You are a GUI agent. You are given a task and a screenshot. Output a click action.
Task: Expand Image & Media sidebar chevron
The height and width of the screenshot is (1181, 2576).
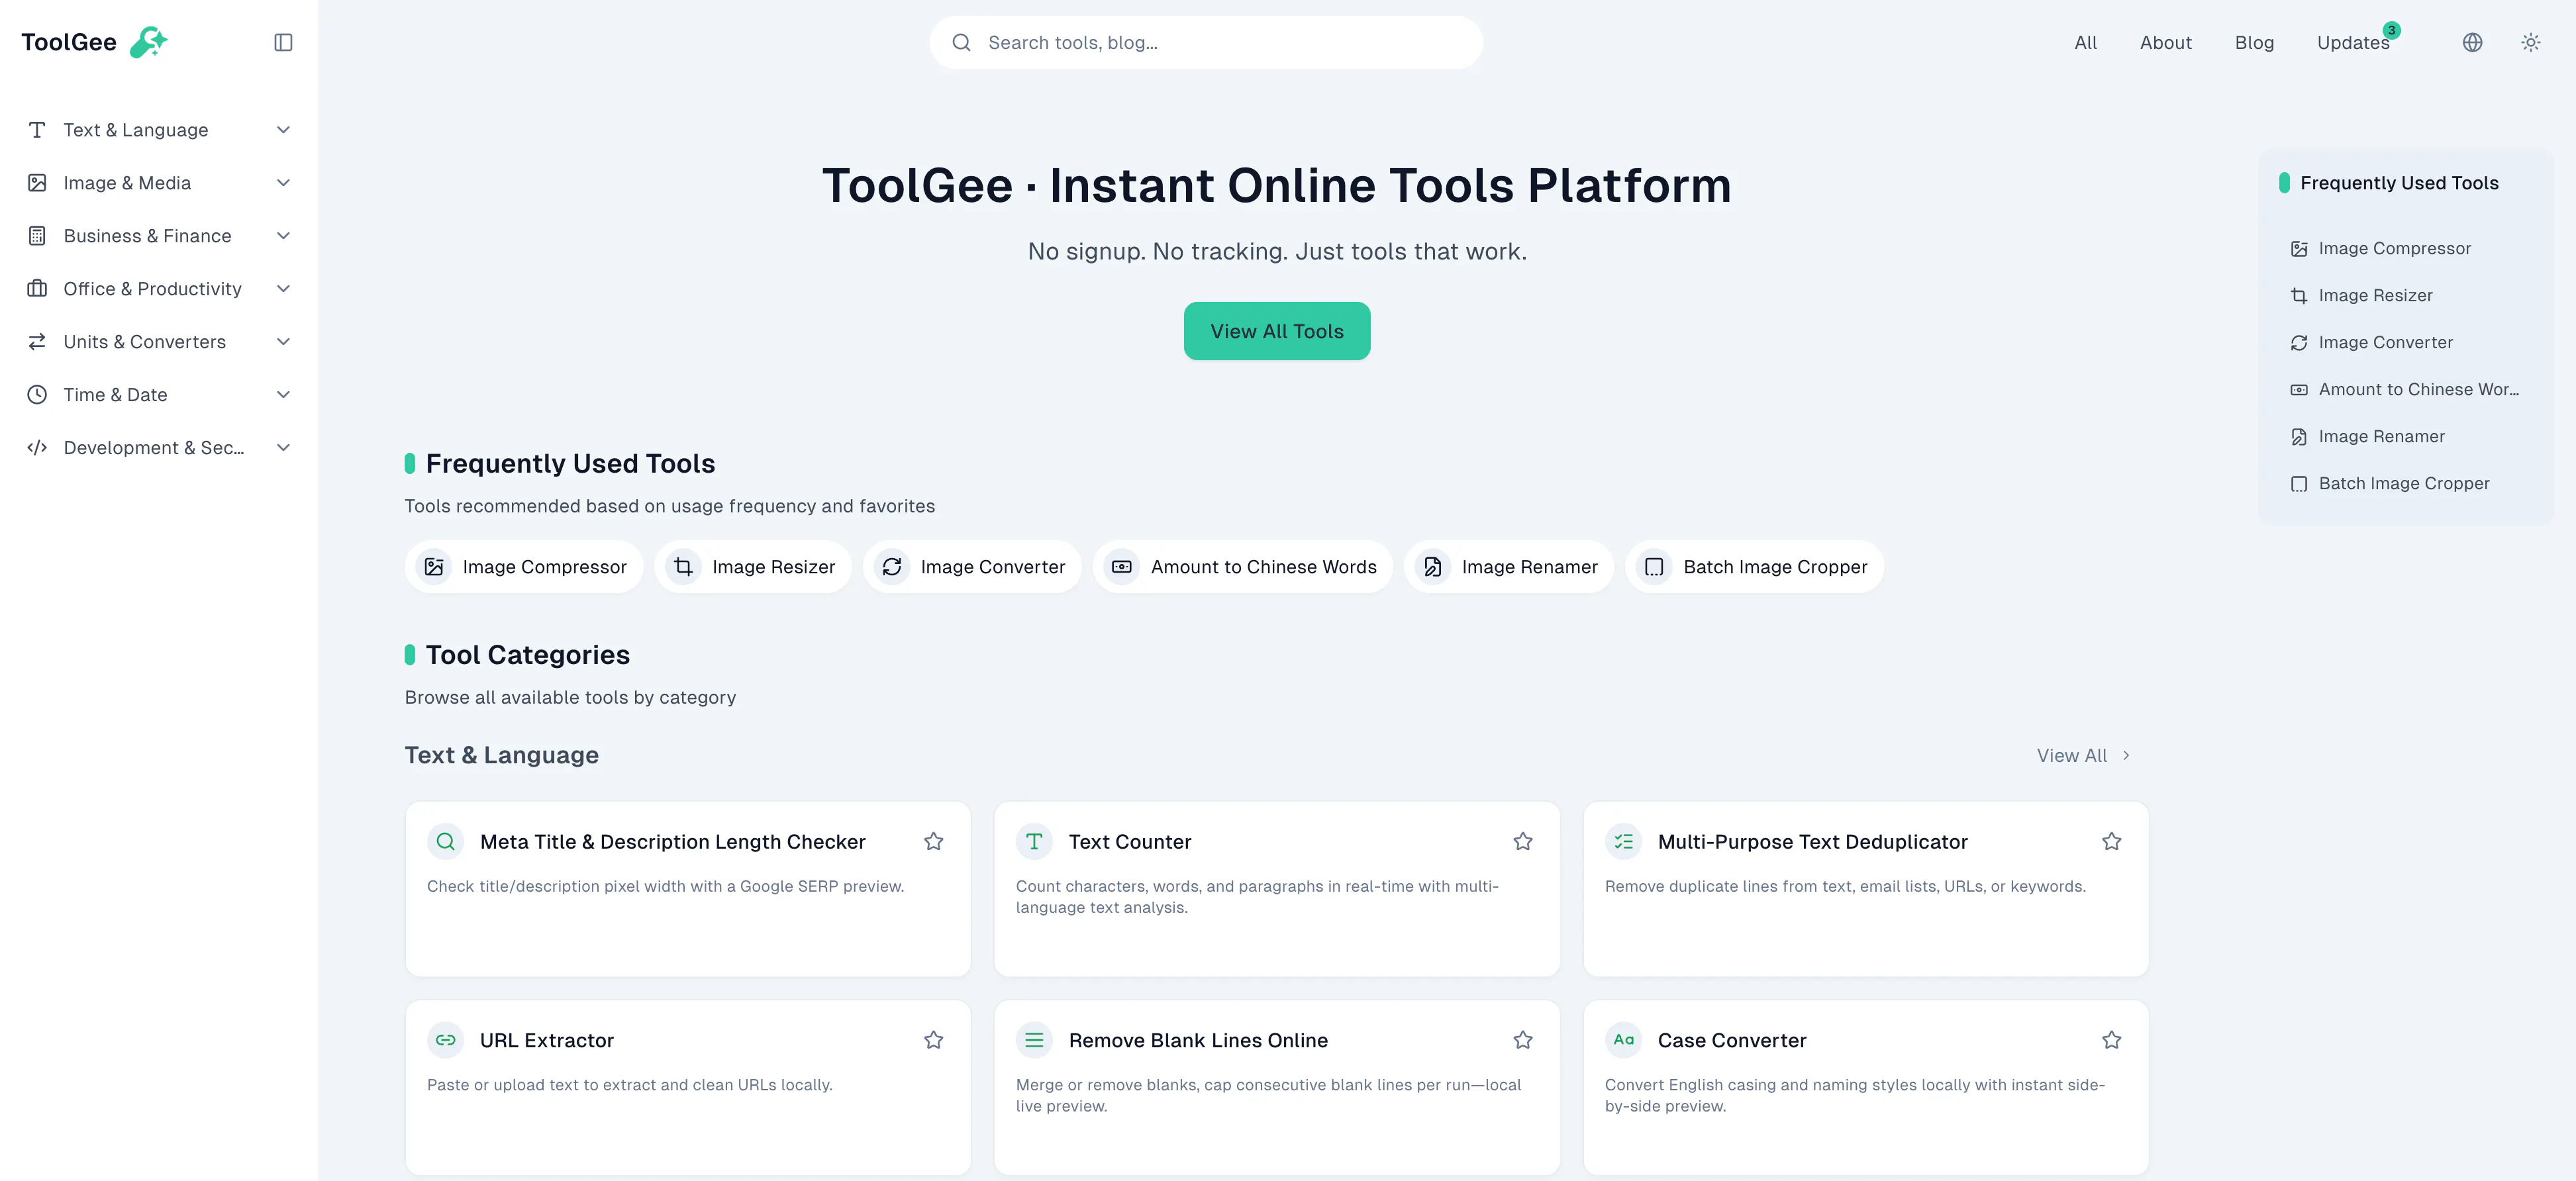(283, 183)
